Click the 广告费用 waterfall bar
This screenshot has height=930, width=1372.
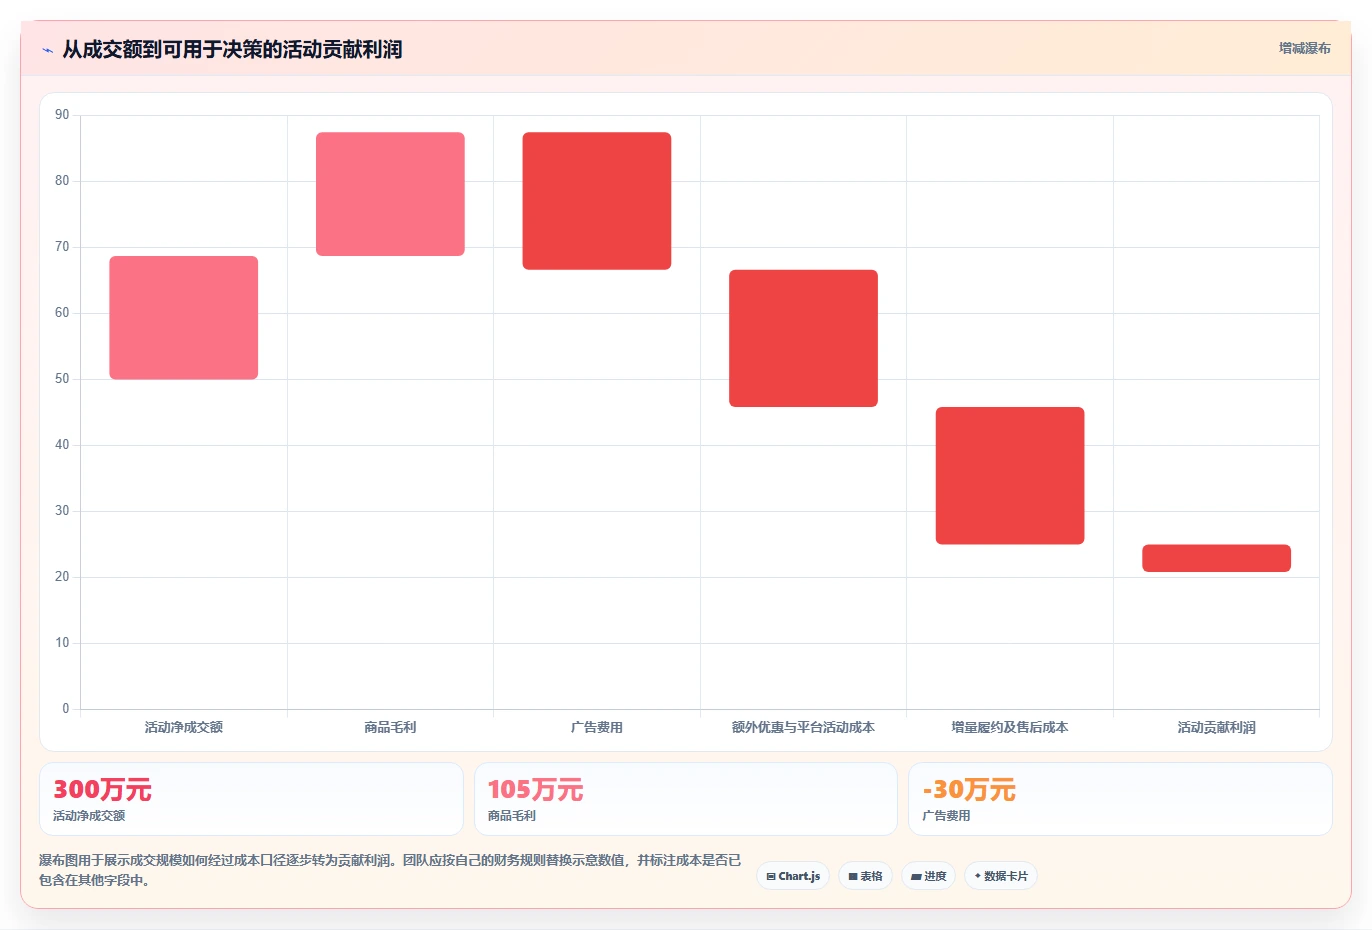(597, 201)
